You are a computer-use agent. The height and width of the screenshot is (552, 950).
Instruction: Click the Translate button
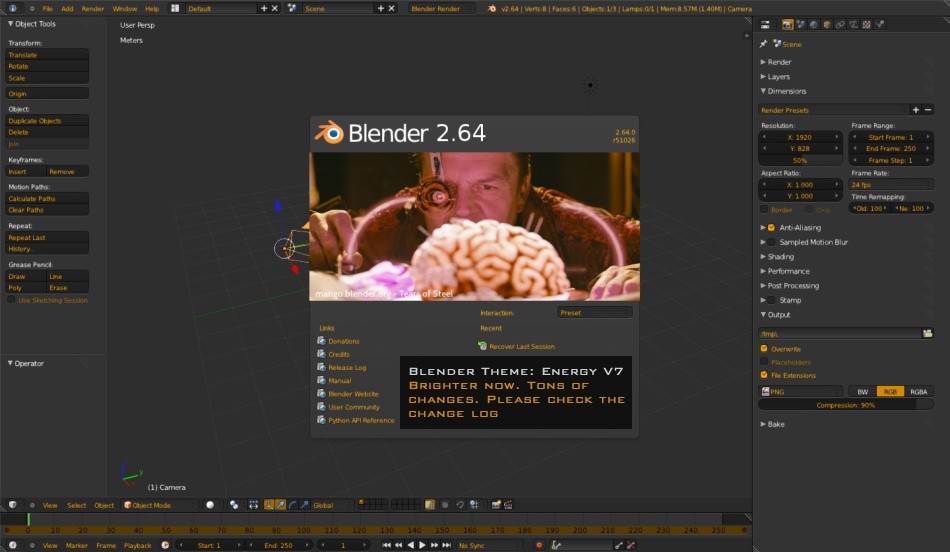pos(47,55)
